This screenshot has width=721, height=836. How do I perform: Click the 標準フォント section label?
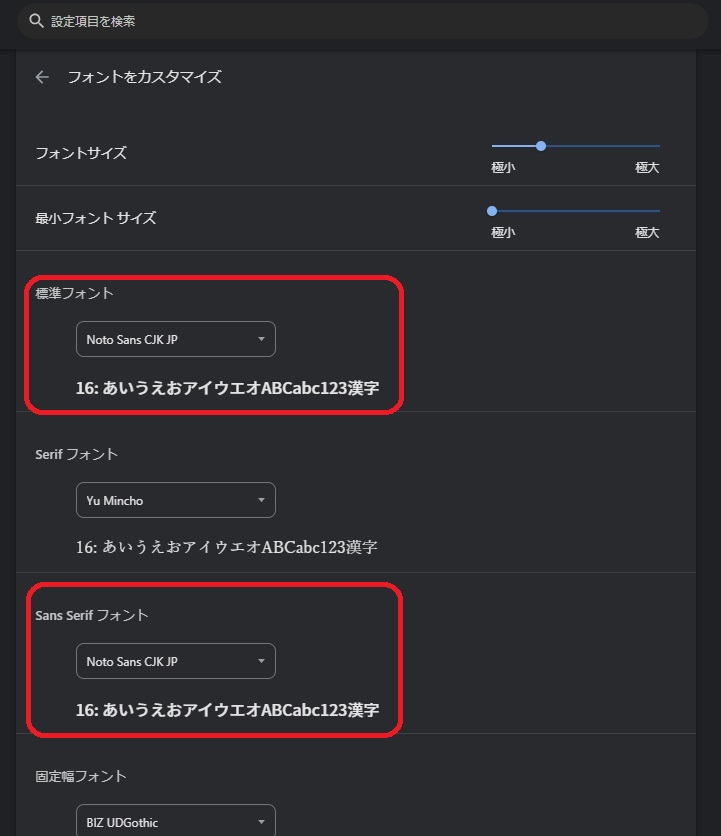click(x=75, y=293)
